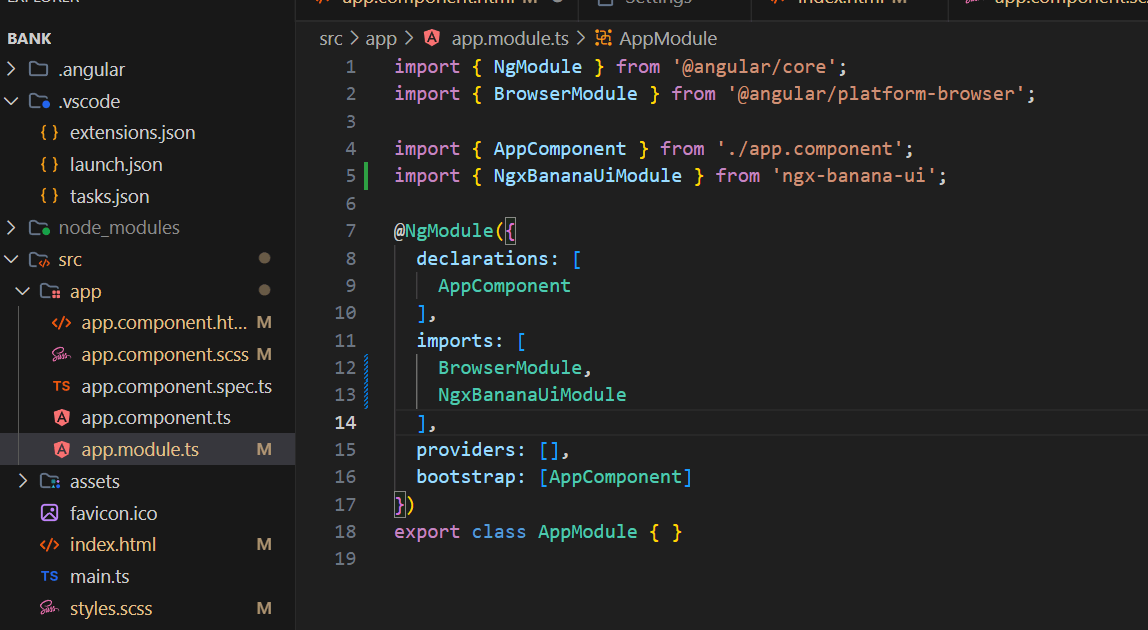This screenshot has width=1148, height=630.
Task: Open styles.scss from the explorer
Action: 111,609
